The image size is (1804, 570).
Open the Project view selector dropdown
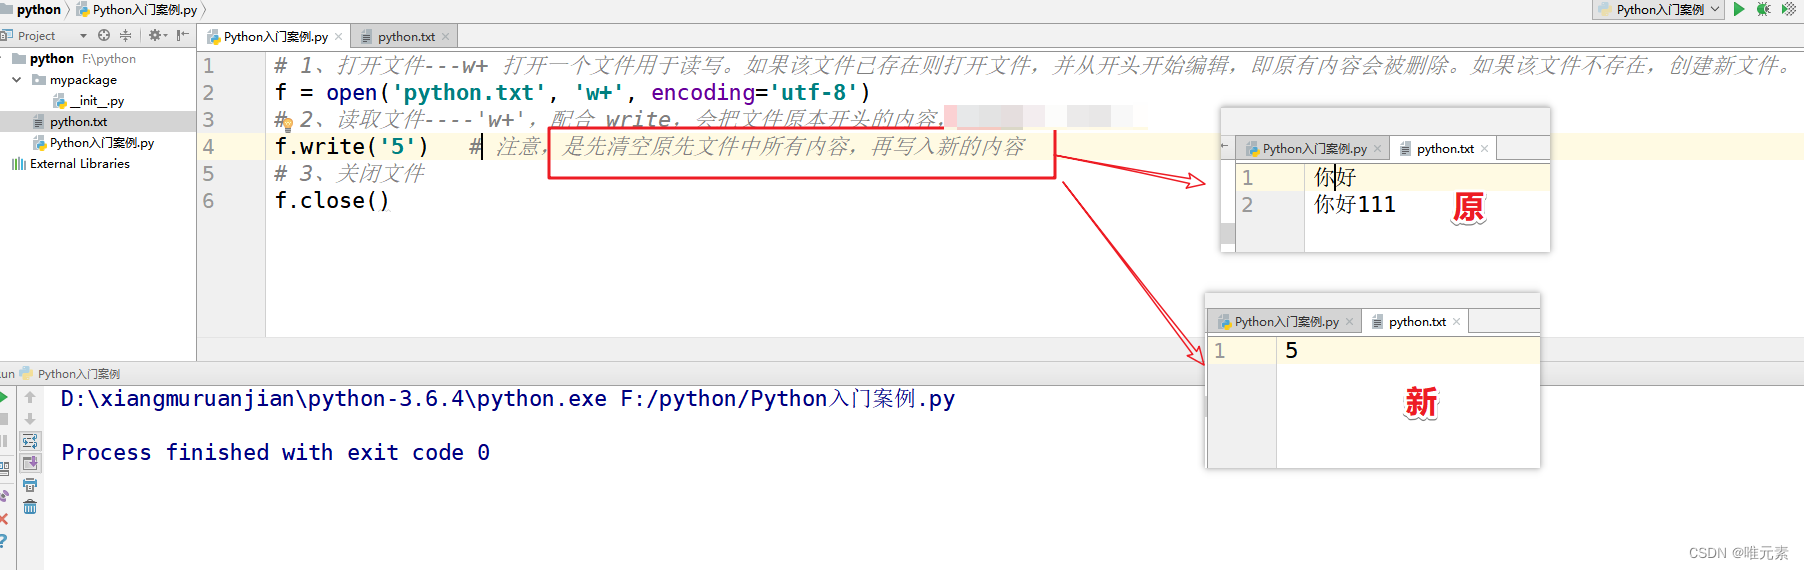tap(84, 36)
